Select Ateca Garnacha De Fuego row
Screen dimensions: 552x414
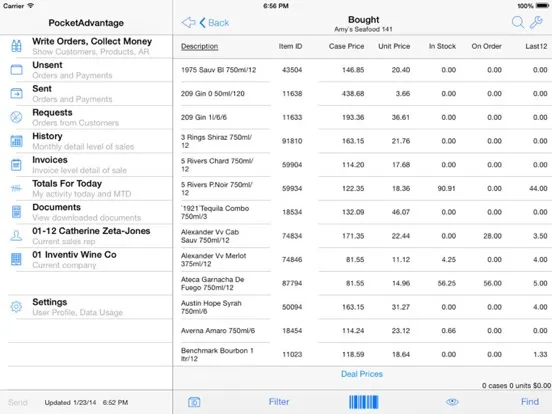pyautogui.click(x=363, y=283)
